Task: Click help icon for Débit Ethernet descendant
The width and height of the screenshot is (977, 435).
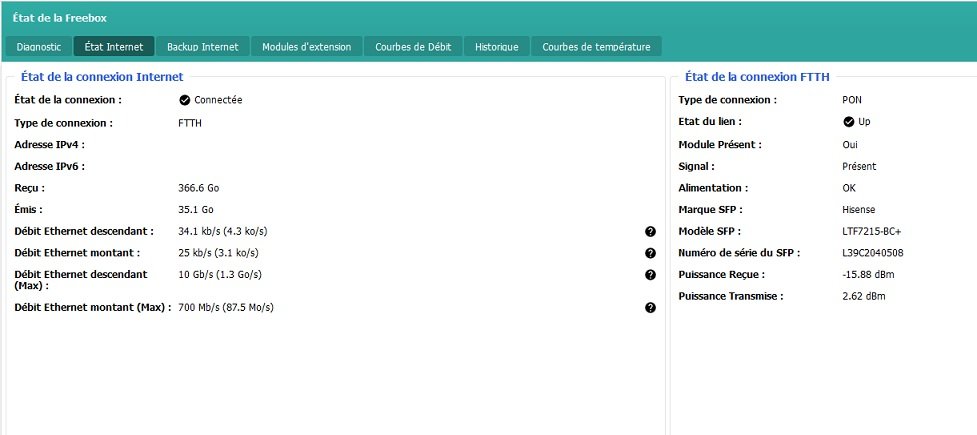Action: coord(650,231)
